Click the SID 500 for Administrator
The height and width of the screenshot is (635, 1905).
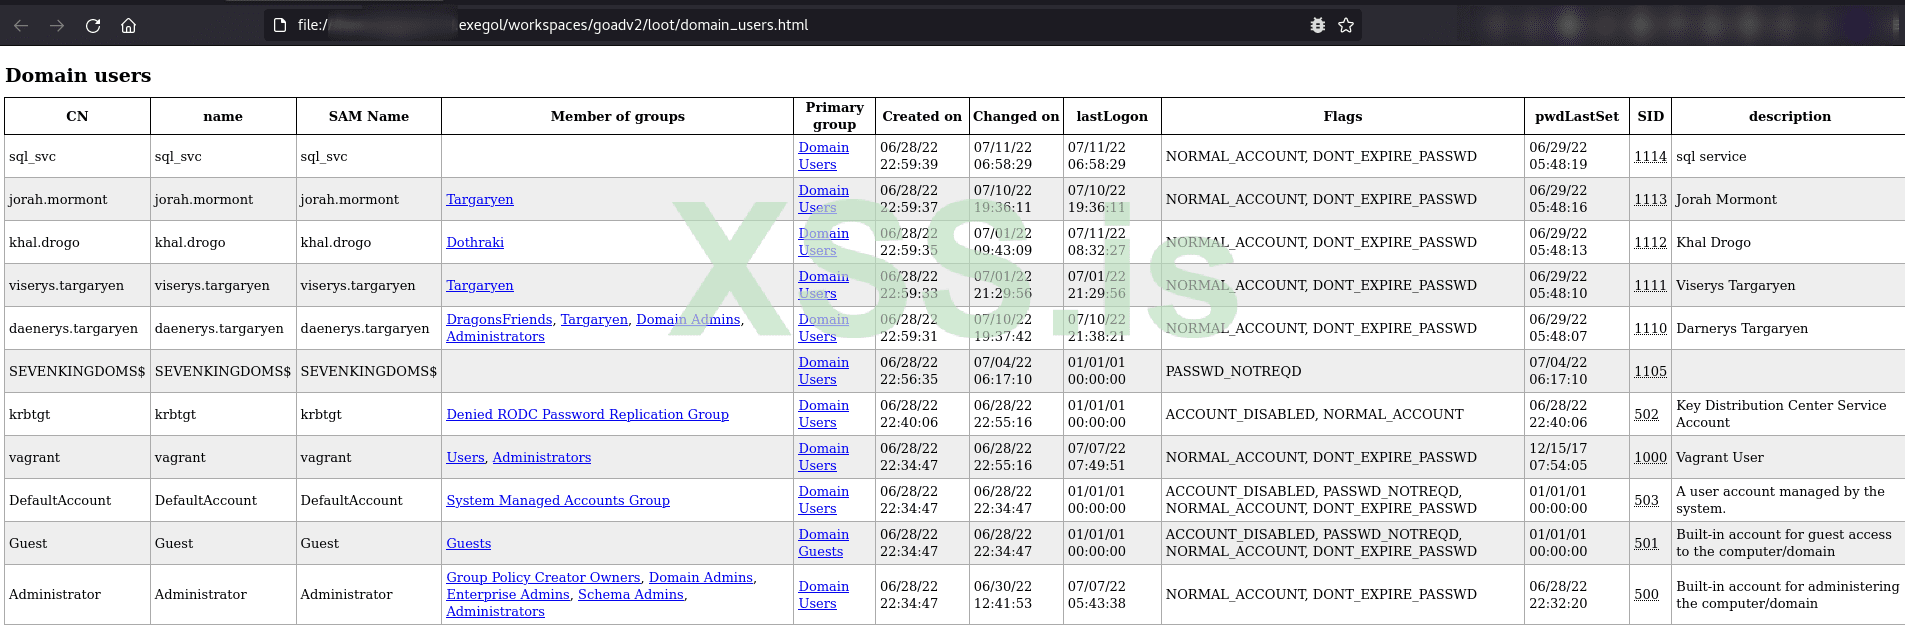coord(1646,594)
